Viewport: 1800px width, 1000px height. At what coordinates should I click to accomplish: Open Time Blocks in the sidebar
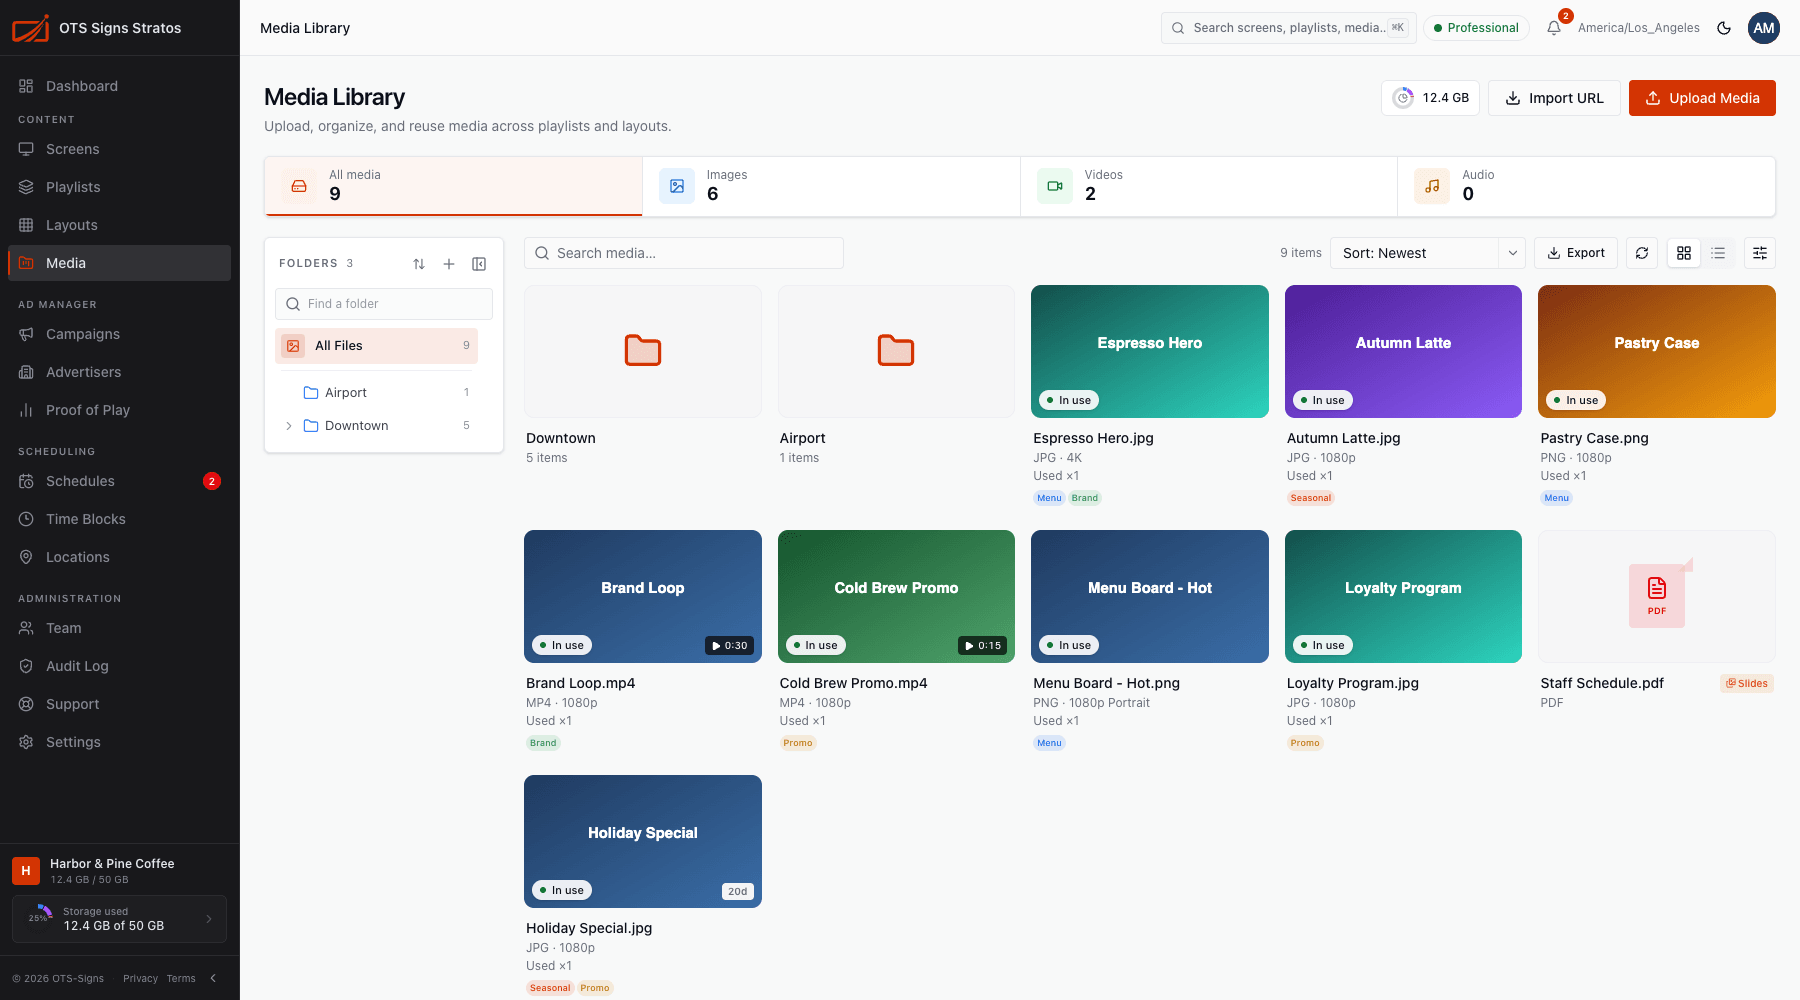click(x=119, y=519)
